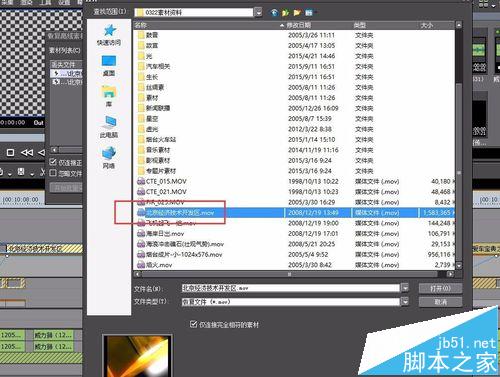This screenshot has height=377, width=500.
Task: Toggle the checked checkbox in the restore clips panel
Action: (x=53, y=162)
